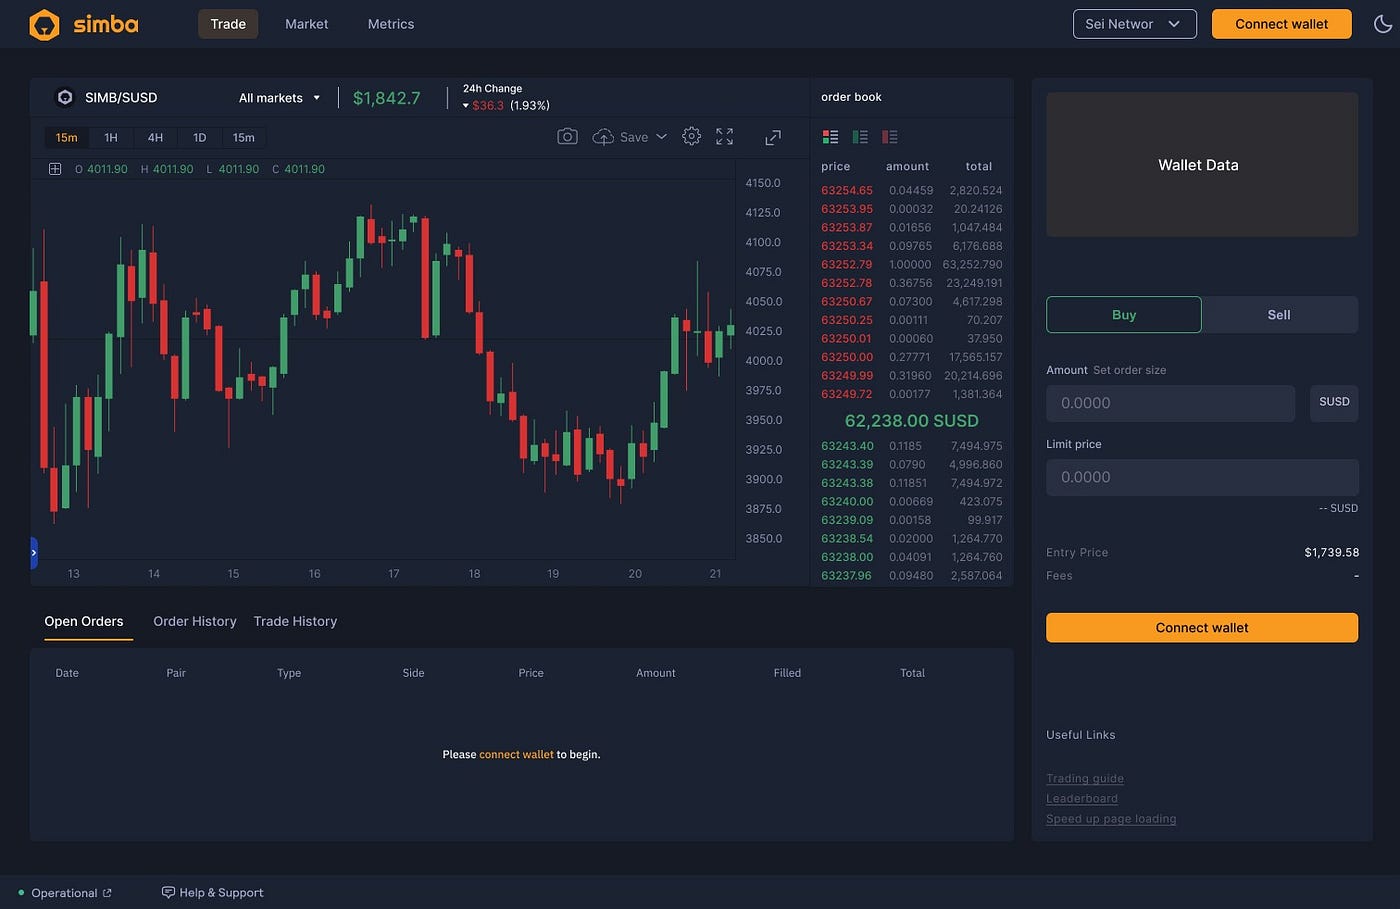Take a chart snapshot with the camera icon
1400x909 pixels.
[567, 136]
